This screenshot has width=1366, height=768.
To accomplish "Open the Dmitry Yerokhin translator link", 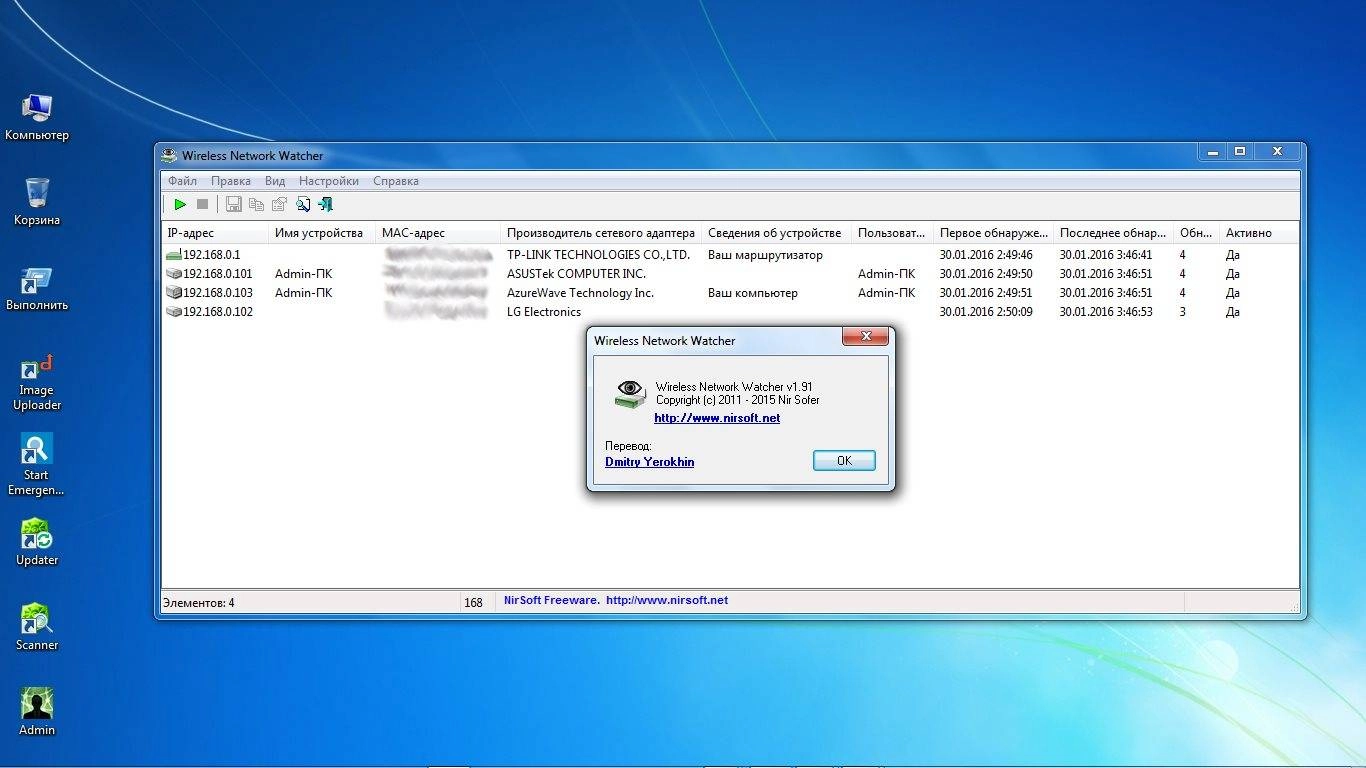I will (650, 462).
